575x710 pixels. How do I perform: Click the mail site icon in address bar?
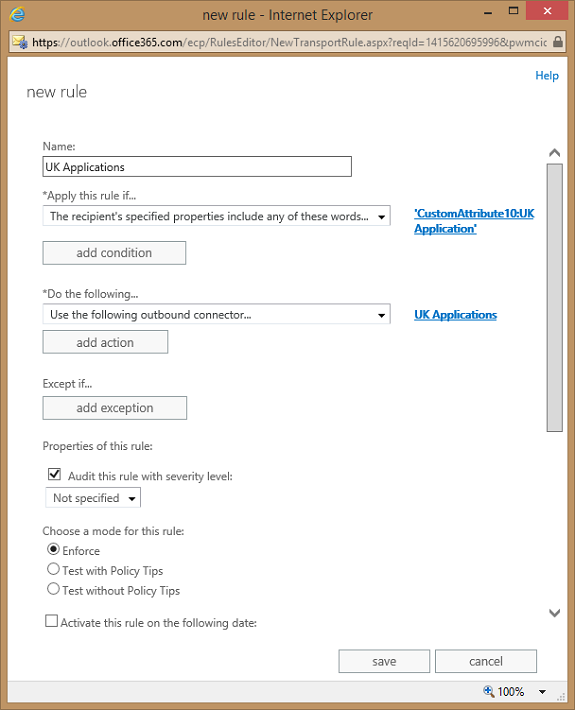coord(19,42)
